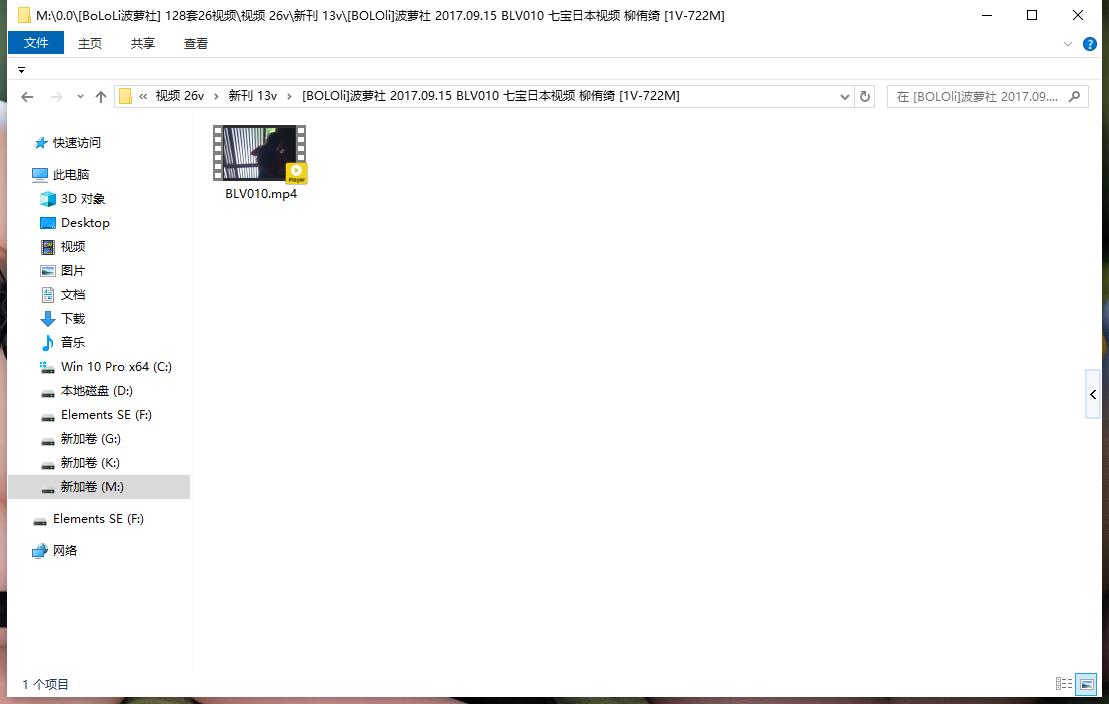The height and width of the screenshot is (704, 1109).
Task: Switch to large icons view layout
Action: coord(1087,684)
